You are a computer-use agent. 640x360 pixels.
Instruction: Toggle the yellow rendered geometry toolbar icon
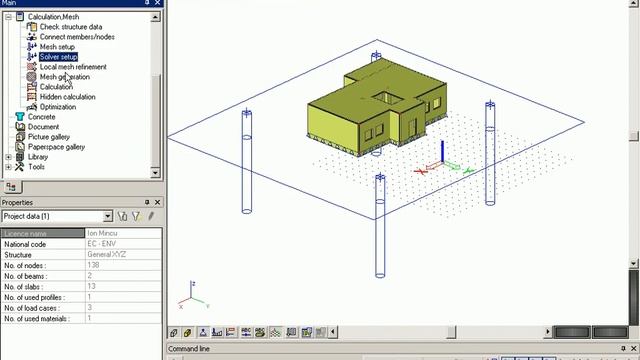click(x=188, y=333)
